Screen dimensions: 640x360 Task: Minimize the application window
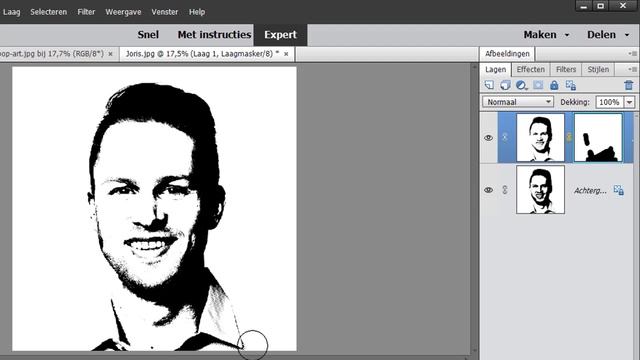pos(584,6)
